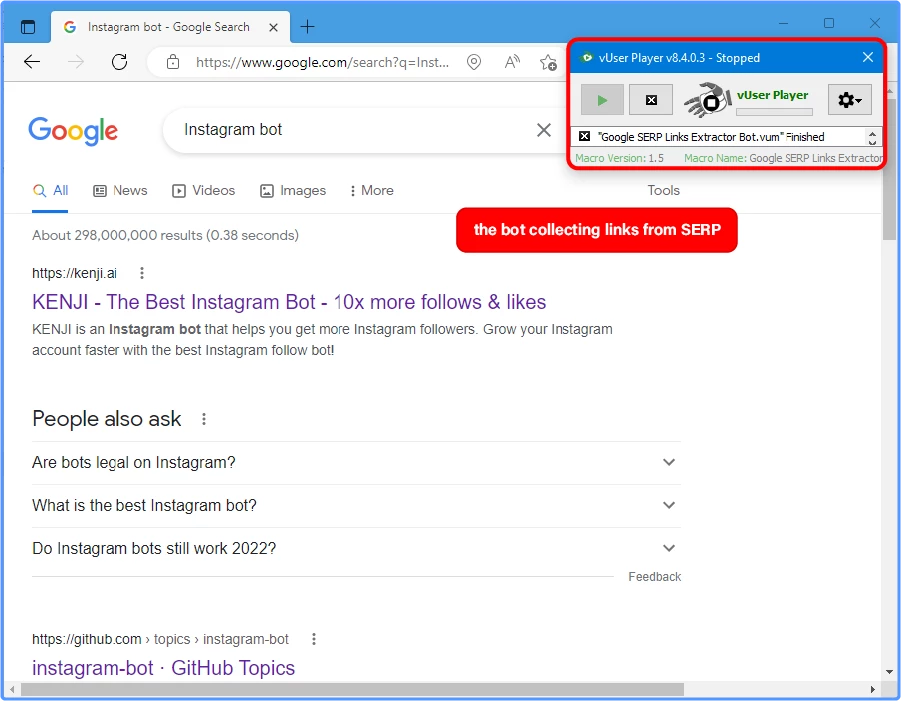Image resolution: width=901 pixels, height=701 pixels.
Task: Click the vUser Player title bar icon
Action: tap(586, 57)
